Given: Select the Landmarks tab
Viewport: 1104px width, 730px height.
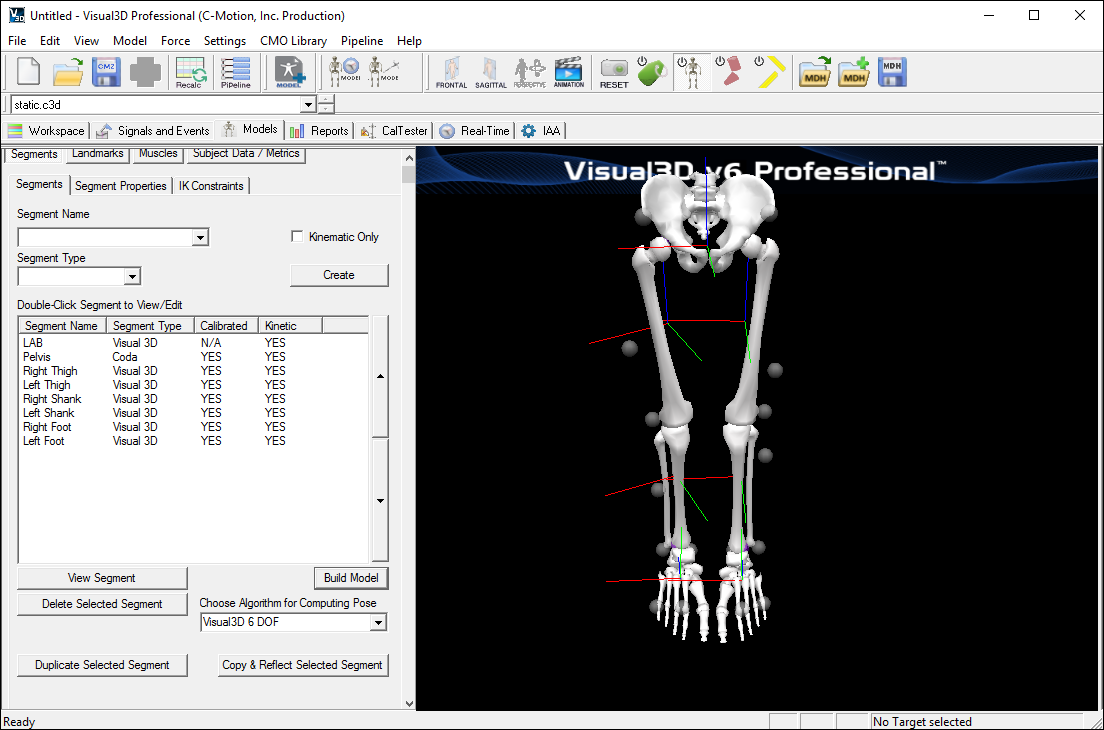Looking at the screenshot, I should click(97, 154).
